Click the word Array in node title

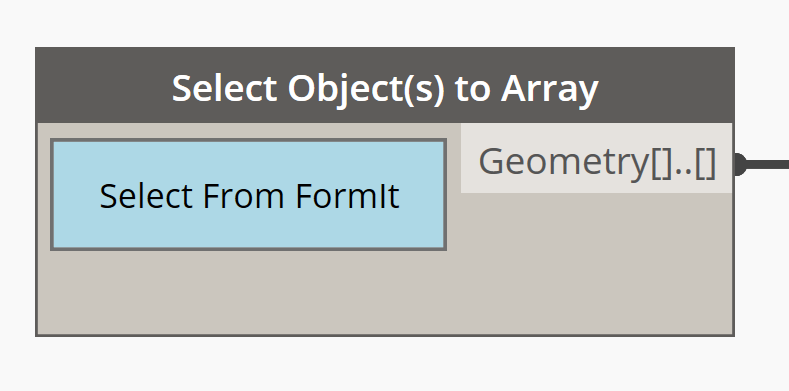click(x=549, y=90)
